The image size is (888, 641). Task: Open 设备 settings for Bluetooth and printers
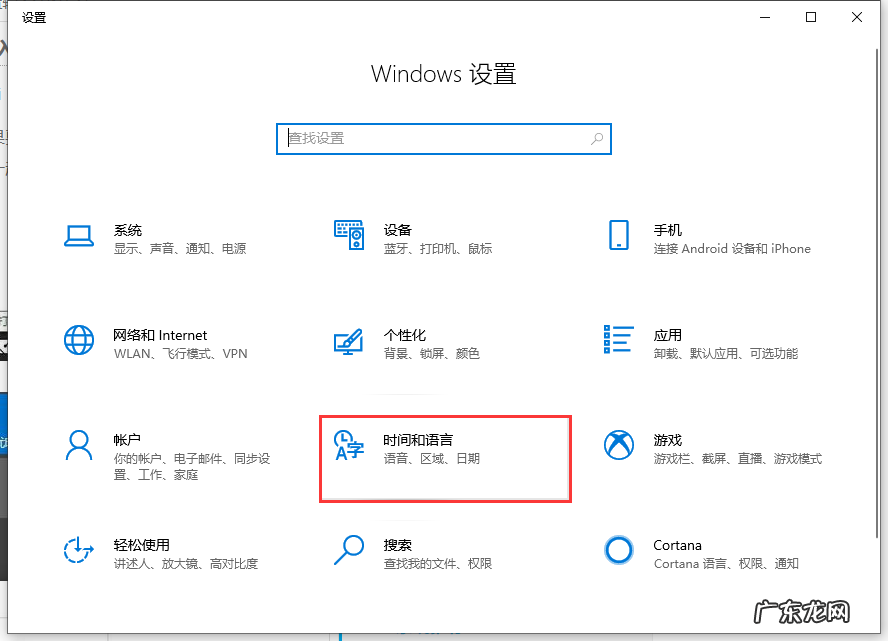coord(398,238)
